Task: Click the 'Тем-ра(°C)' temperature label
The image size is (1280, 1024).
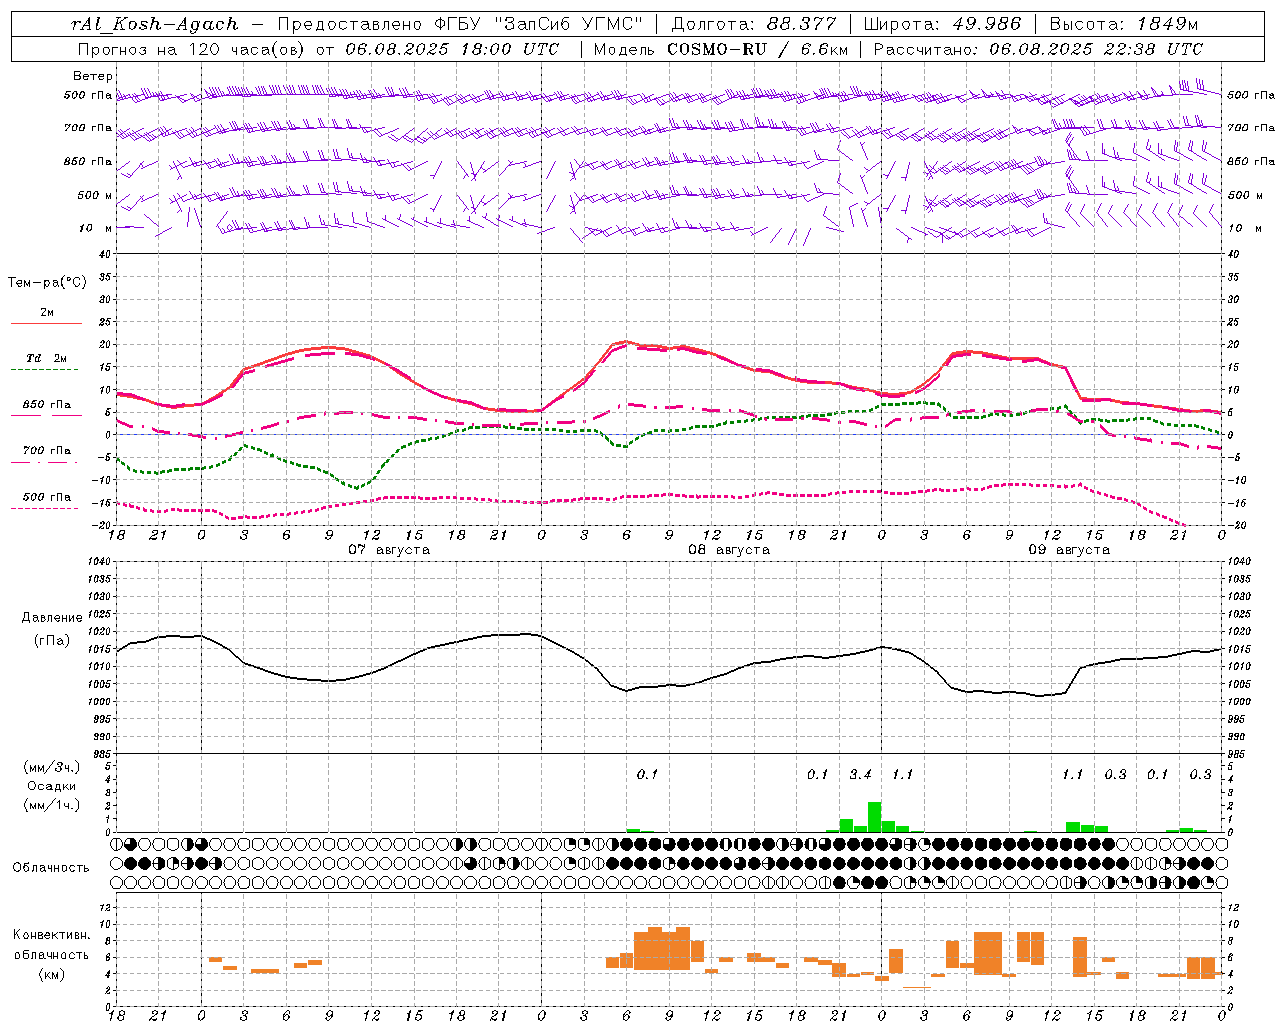Action: [x=47, y=283]
